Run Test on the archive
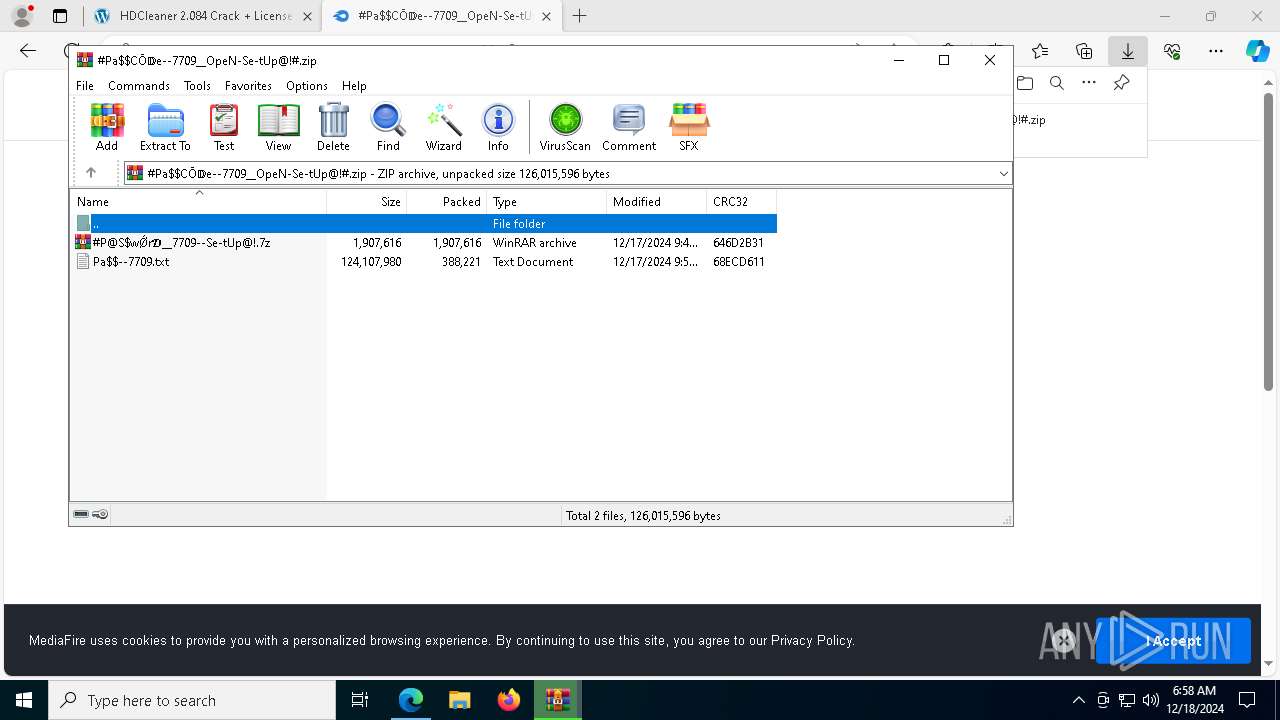The image size is (1280, 720). [x=224, y=127]
